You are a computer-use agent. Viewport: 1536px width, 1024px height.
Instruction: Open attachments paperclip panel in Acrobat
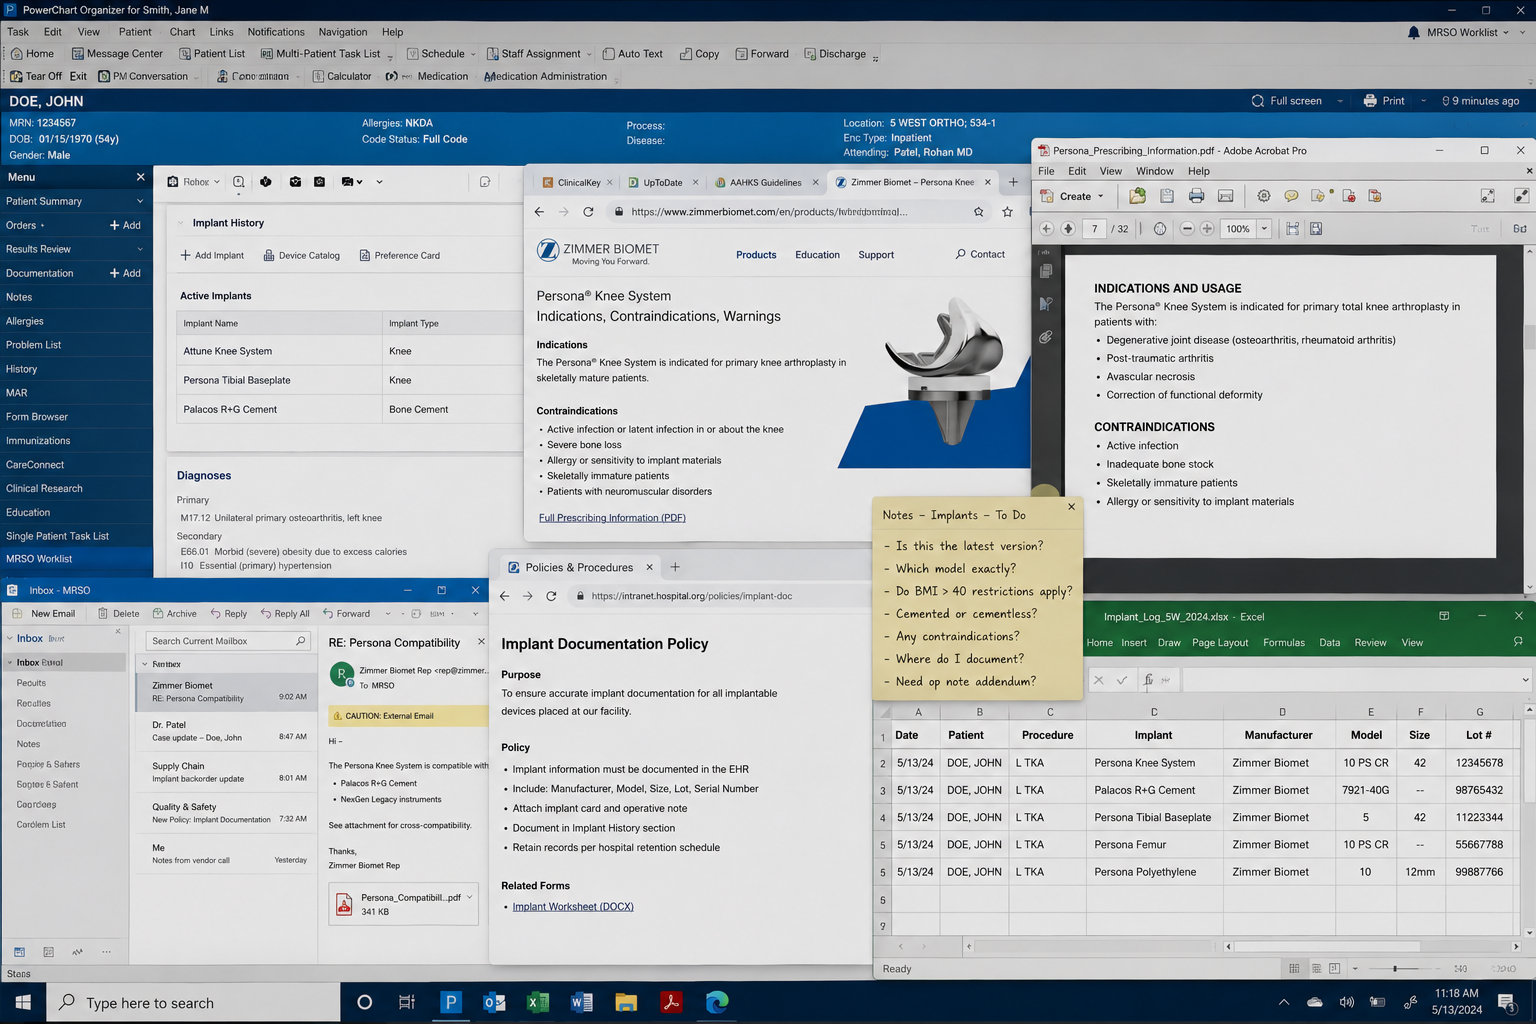coord(1045,337)
